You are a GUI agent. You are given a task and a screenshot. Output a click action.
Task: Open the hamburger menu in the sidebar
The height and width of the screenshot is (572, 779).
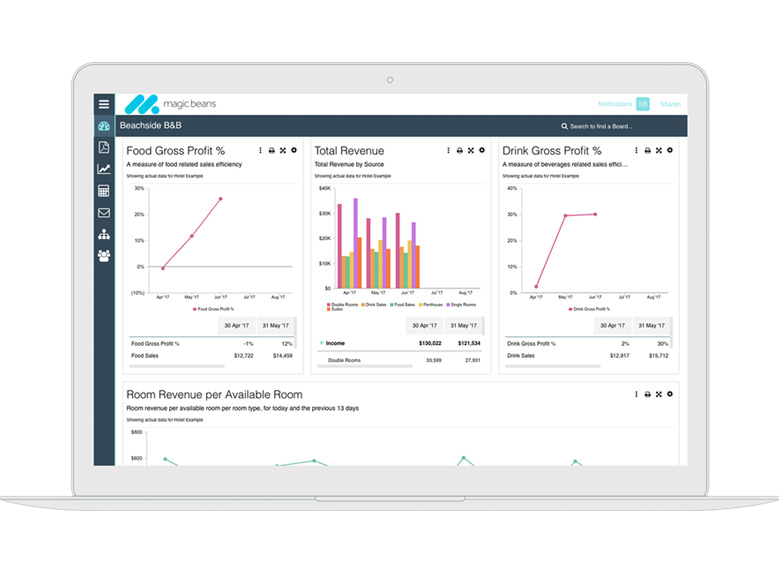pyautogui.click(x=104, y=104)
